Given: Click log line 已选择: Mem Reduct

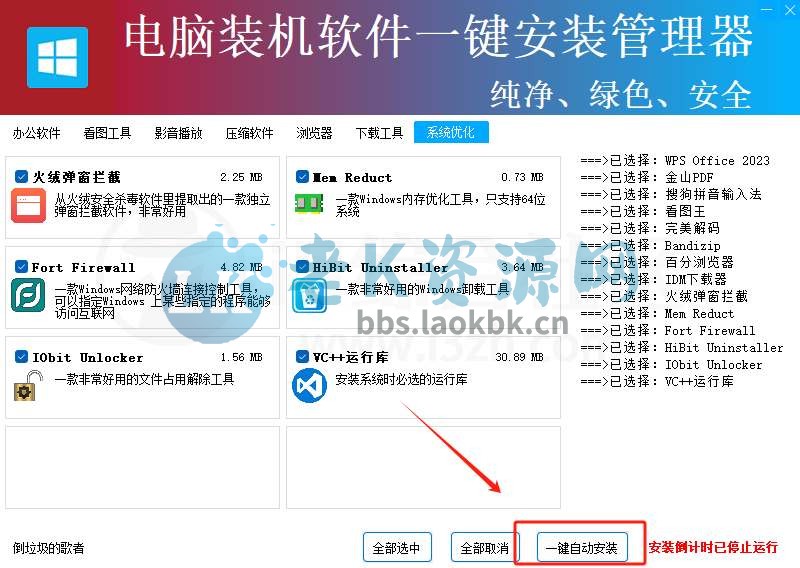Looking at the screenshot, I should point(657,313).
